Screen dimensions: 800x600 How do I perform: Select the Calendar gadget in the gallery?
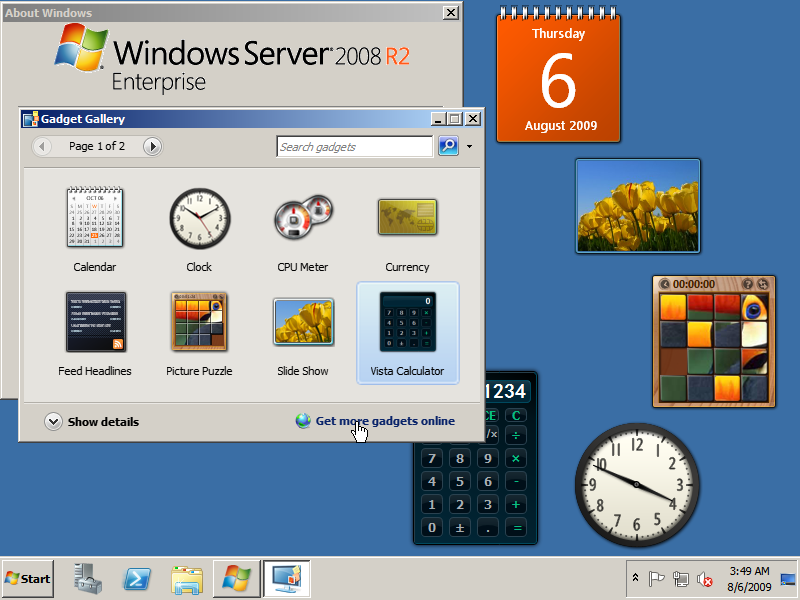click(95, 229)
